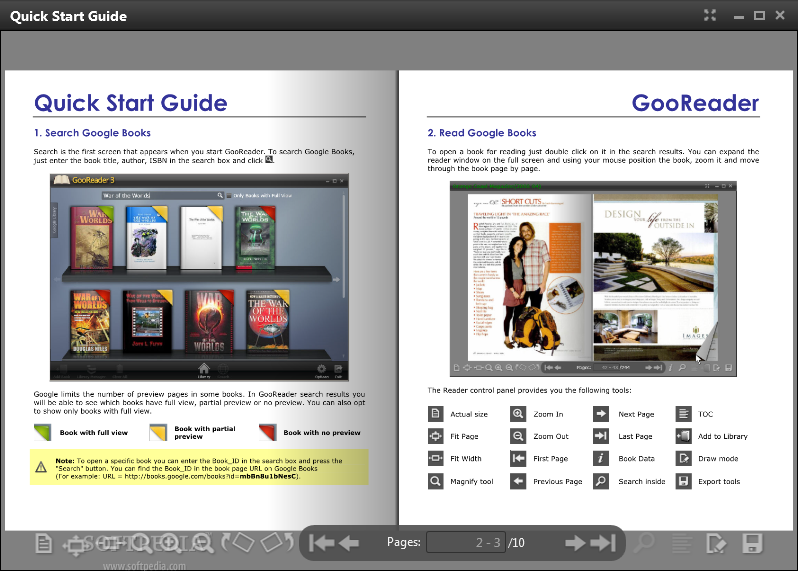Select the Fit Page tool in bottom toolbar
This screenshot has height=571, width=798.
[x=75, y=545]
